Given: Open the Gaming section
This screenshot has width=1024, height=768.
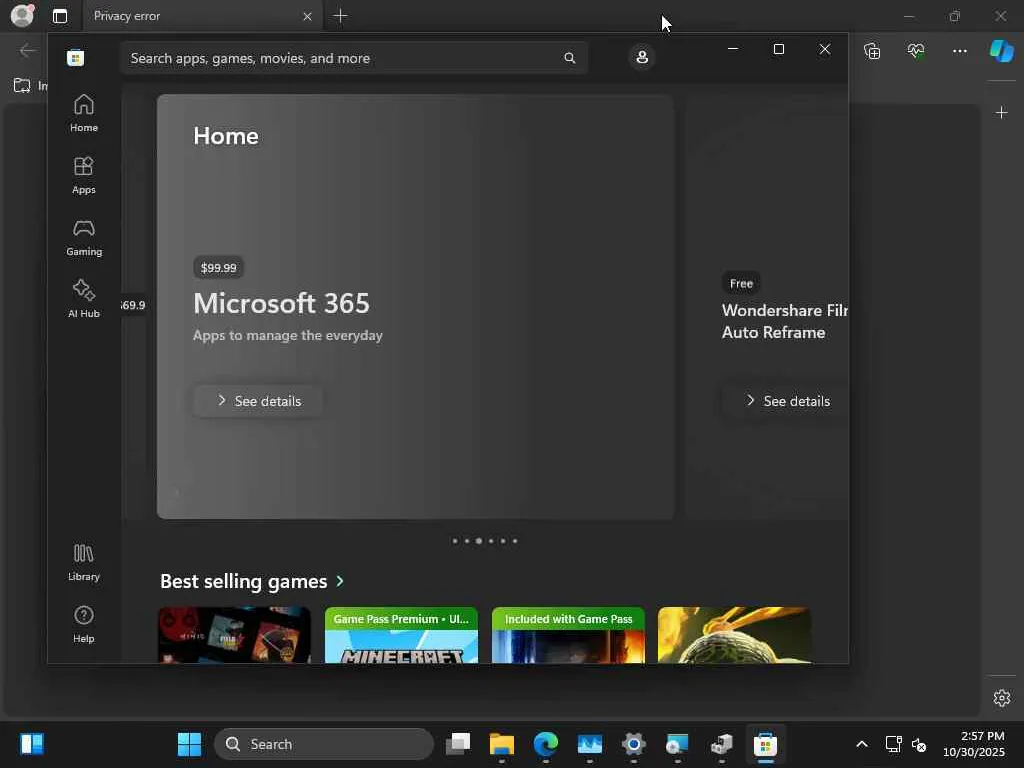Looking at the screenshot, I should (x=84, y=237).
